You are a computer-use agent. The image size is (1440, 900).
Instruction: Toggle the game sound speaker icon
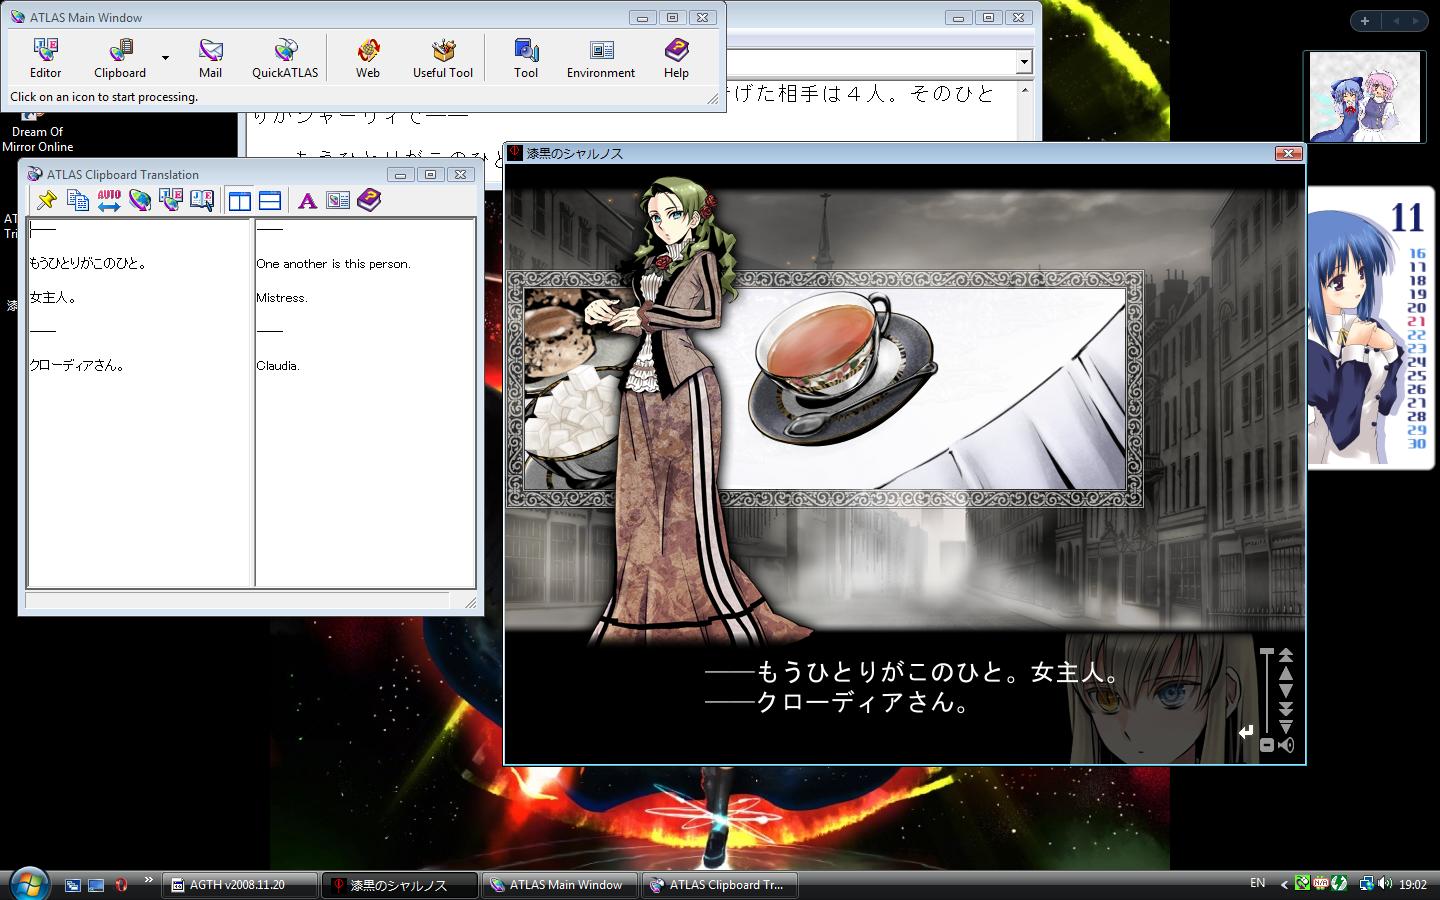pyautogui.click(x=1286, y=745)
